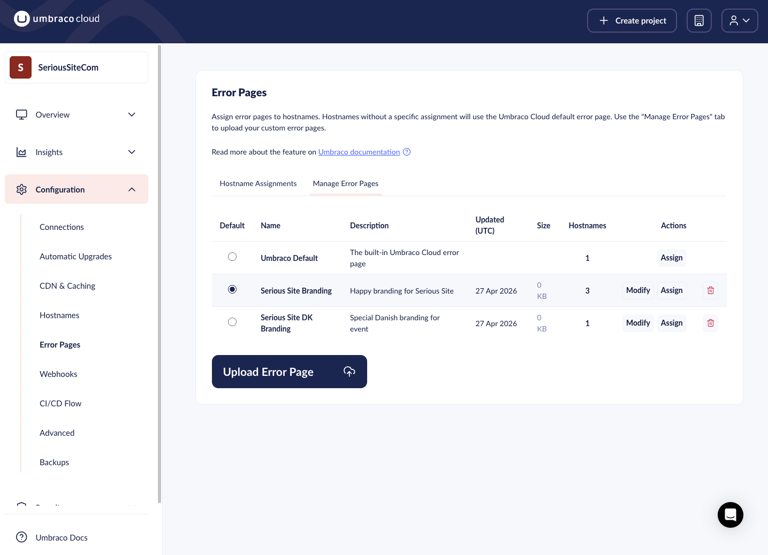Image resolution: width=768 pixels, height=555 pixels.
Task: Follow the Umbraco documentation link
Action: tap(359, 152)
